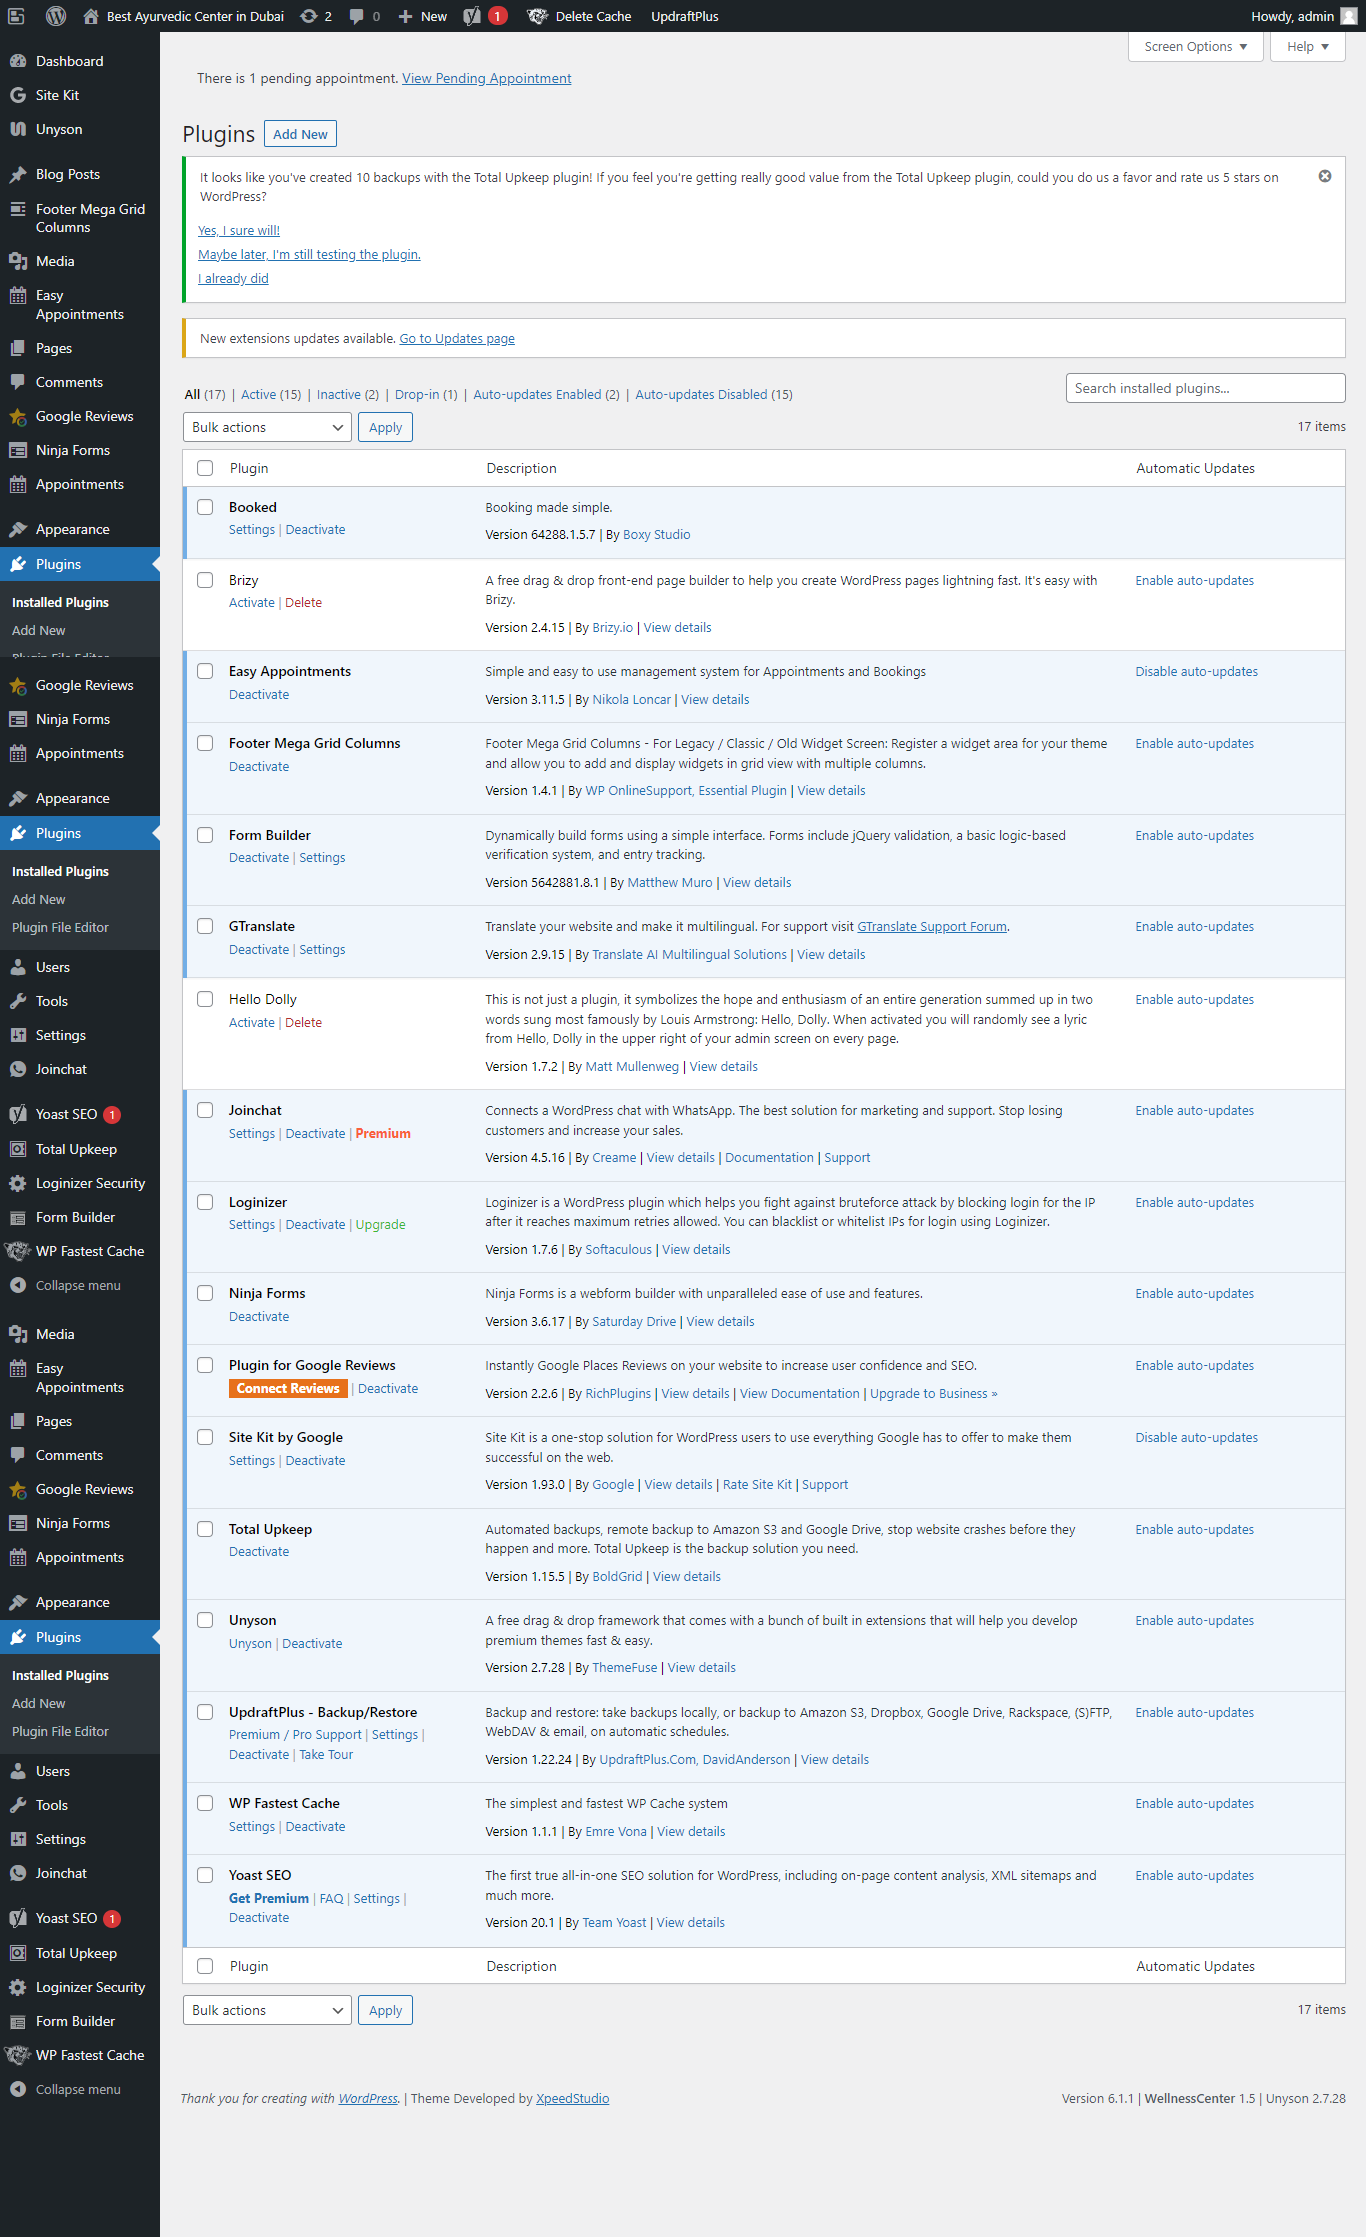Click the Dashboard gauge icon in the sidebar
This screenshot has height=2238, width=1366.
[x=18, y=61]
